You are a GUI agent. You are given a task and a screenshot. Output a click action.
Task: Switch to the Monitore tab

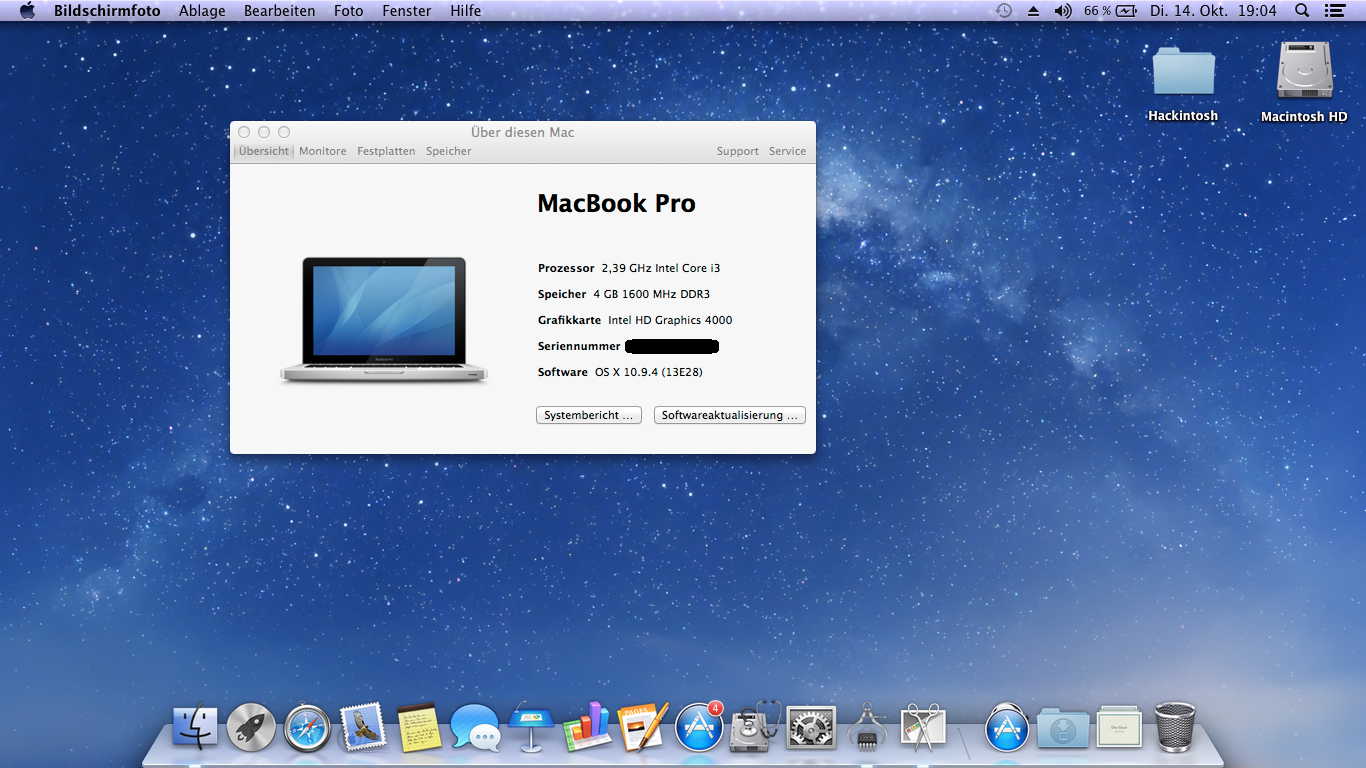322,151
